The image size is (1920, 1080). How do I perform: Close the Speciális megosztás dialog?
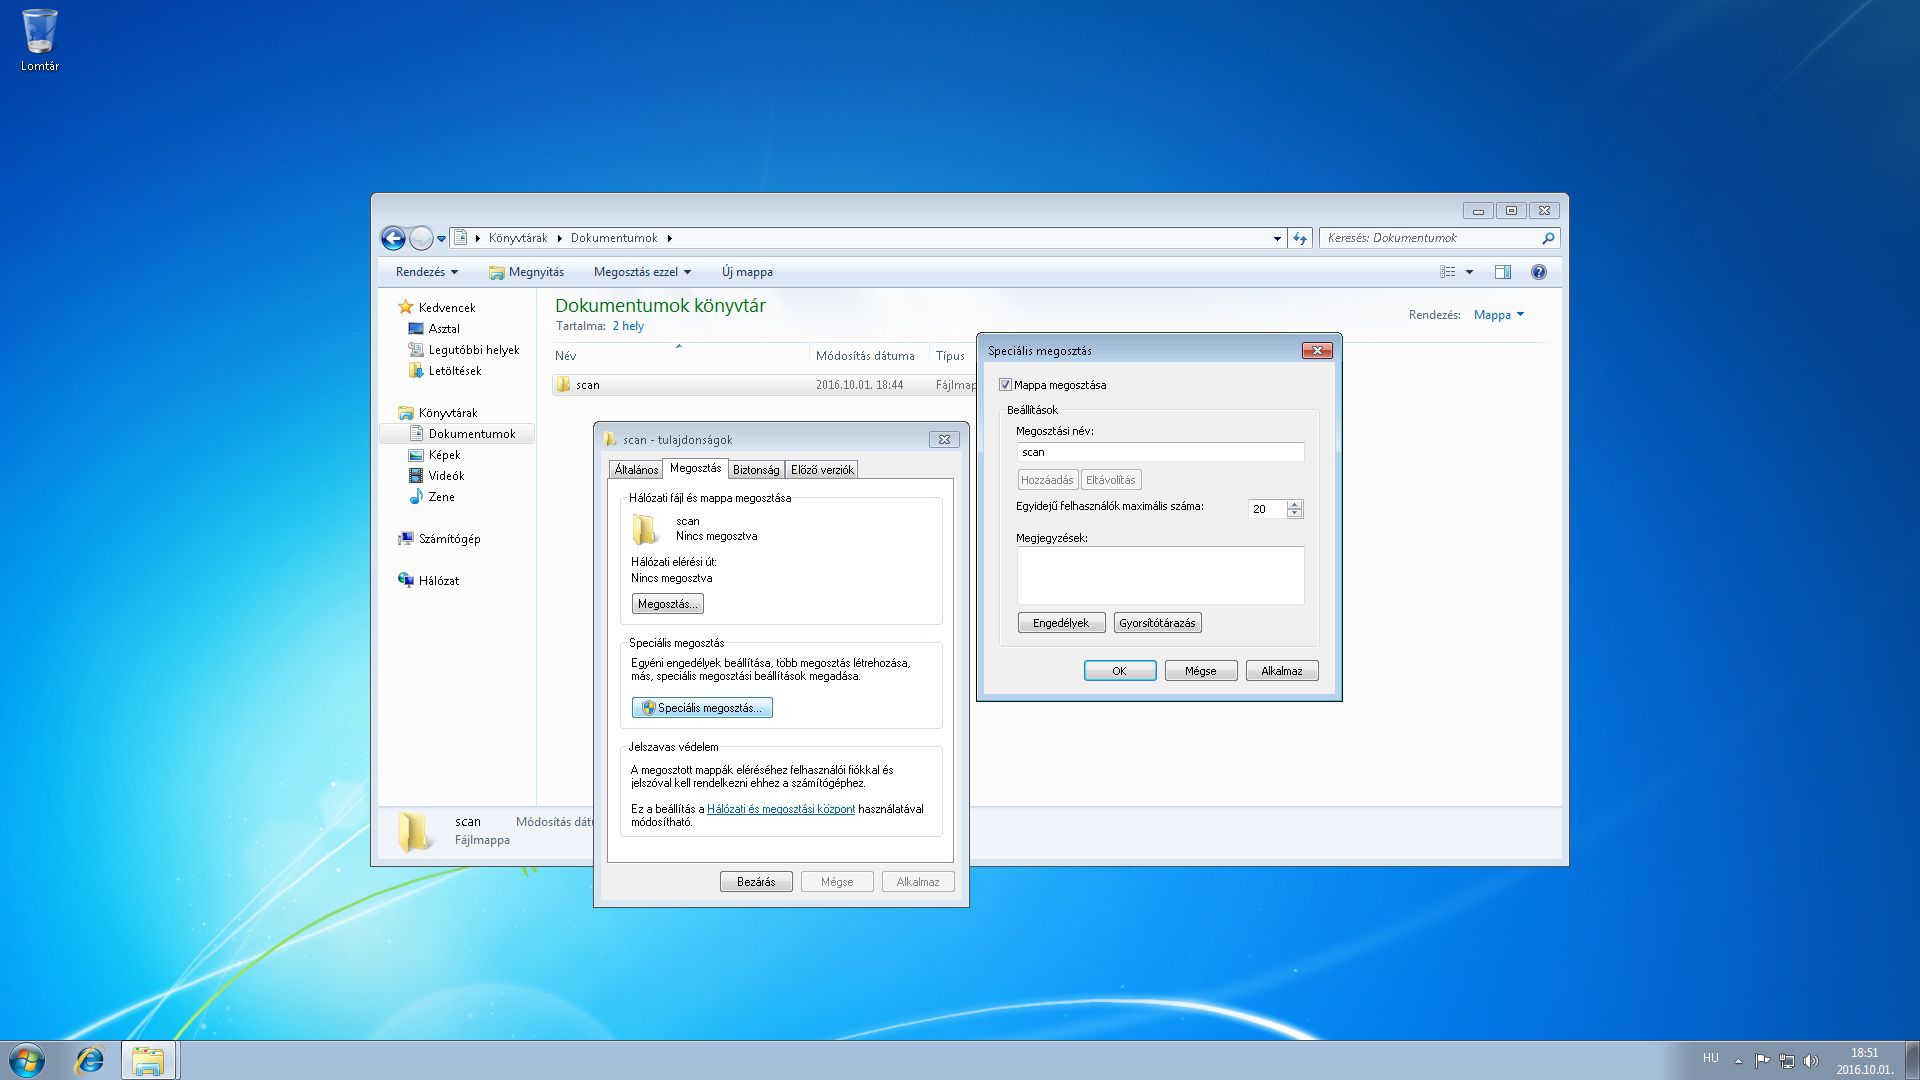(1317, 350)
